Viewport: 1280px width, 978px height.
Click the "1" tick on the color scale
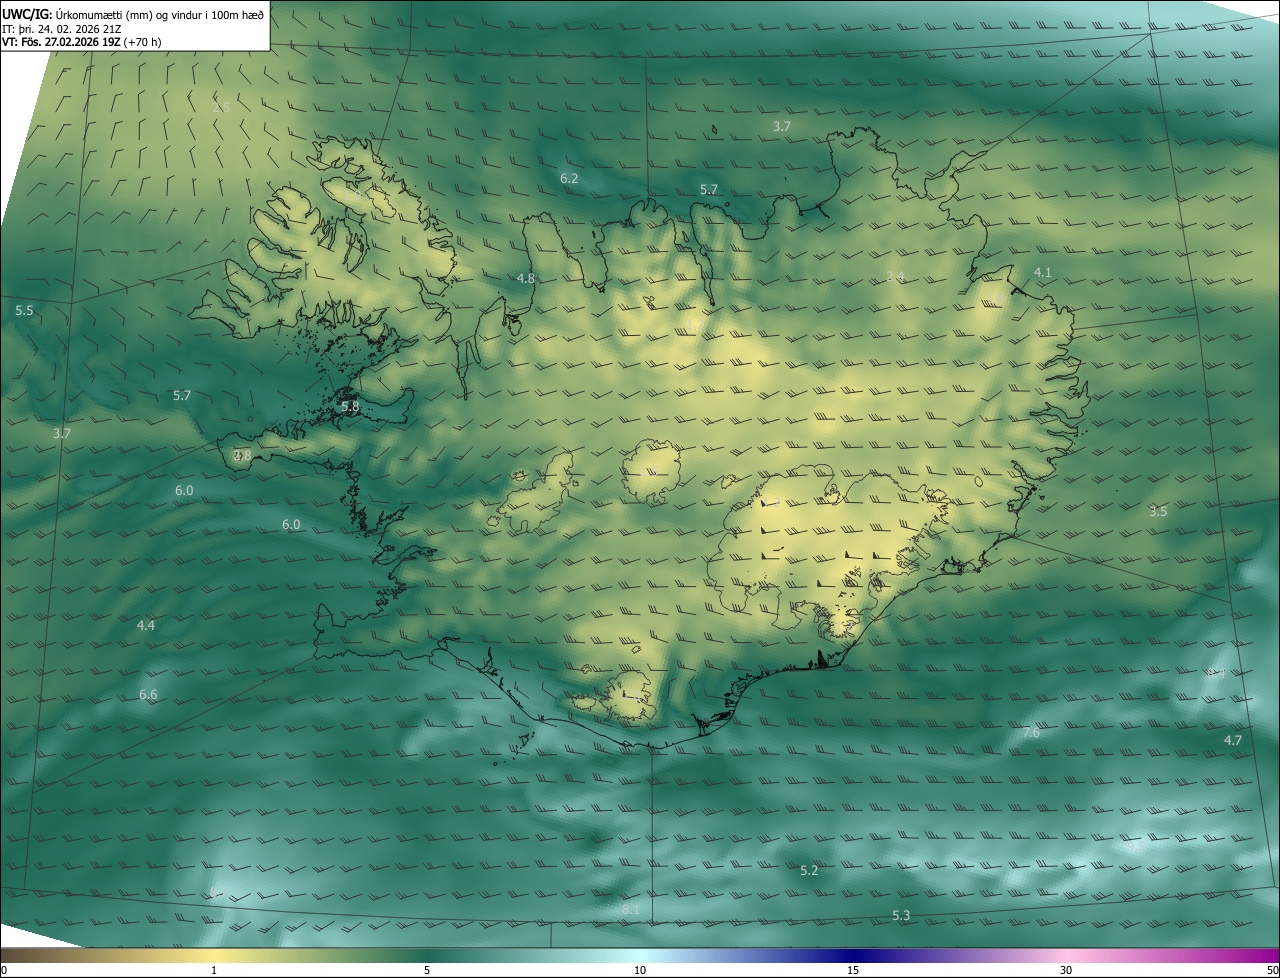pos(214,970)
